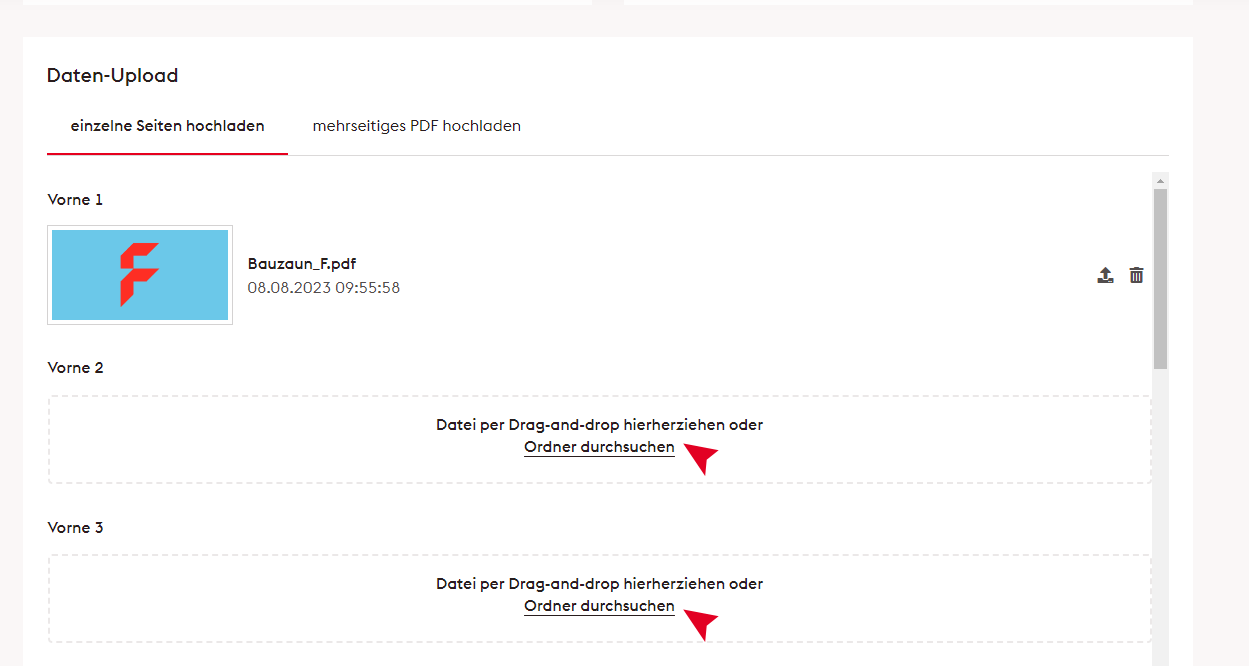Browse folders for Vorne 2 upload

coord(599,447)
